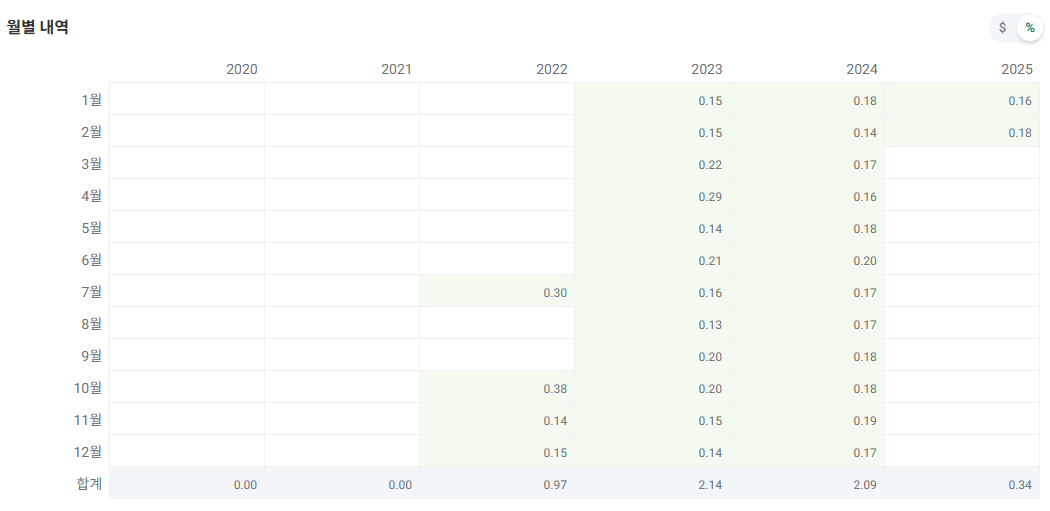Select the 2월 row label
This screenshot has height=511, width=1050.
(x=91, y=132)
